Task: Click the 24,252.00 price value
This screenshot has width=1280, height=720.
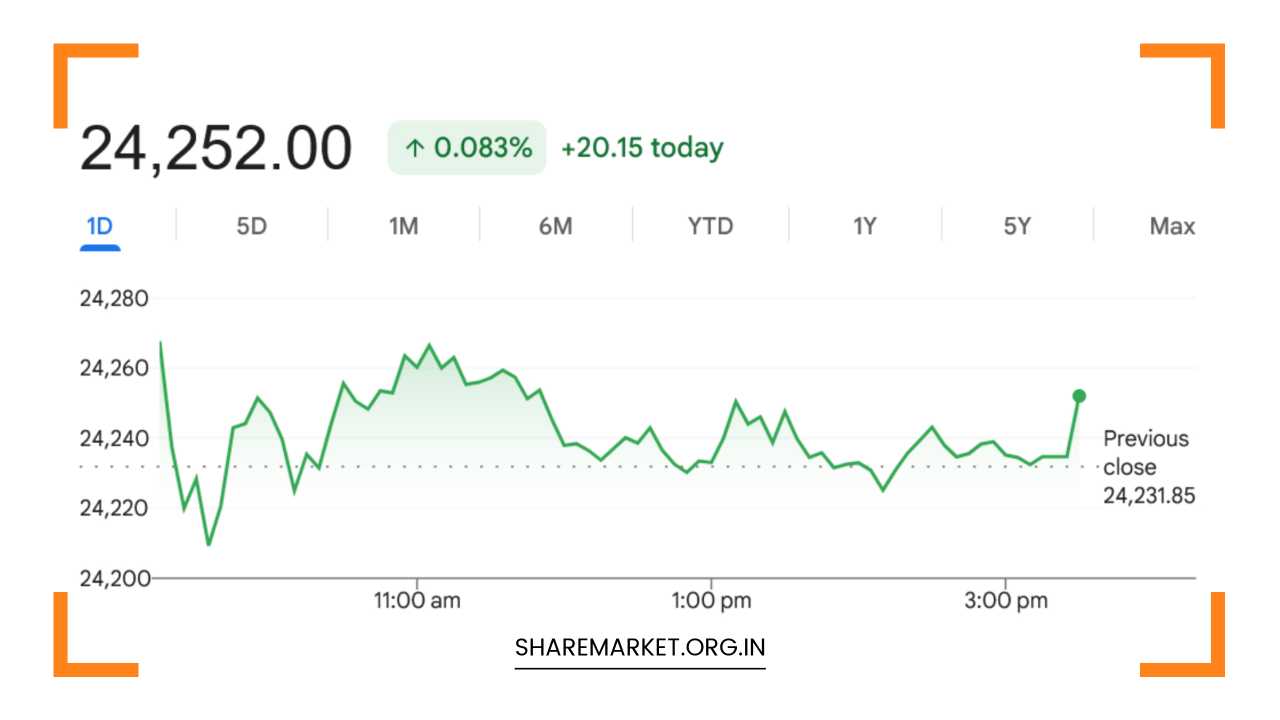Action: [216, 148]
